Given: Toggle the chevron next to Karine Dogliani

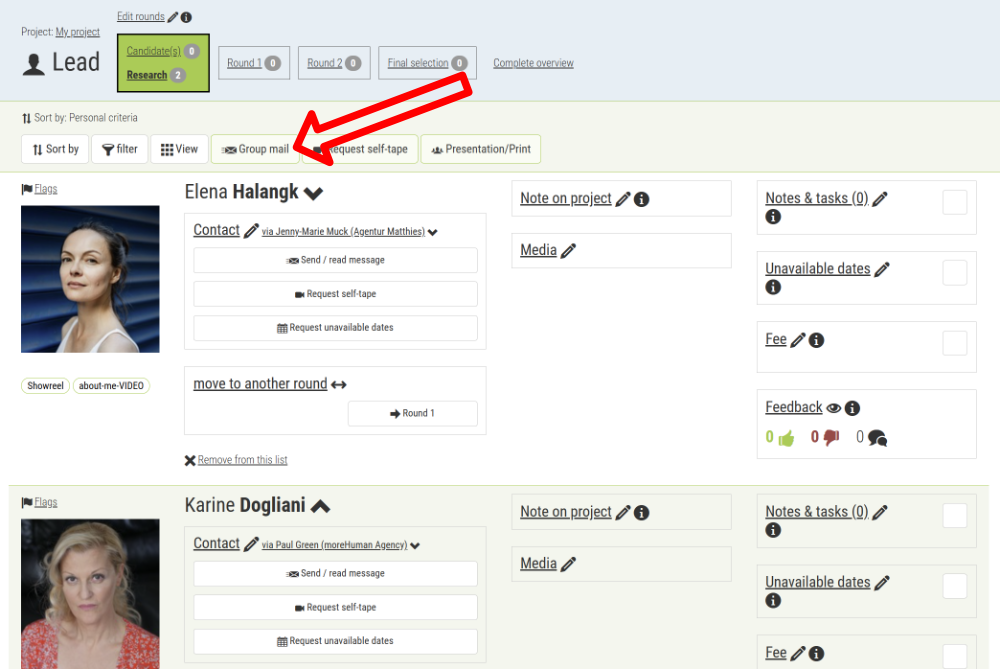Looking at the screenshot, I should point(320,506).
